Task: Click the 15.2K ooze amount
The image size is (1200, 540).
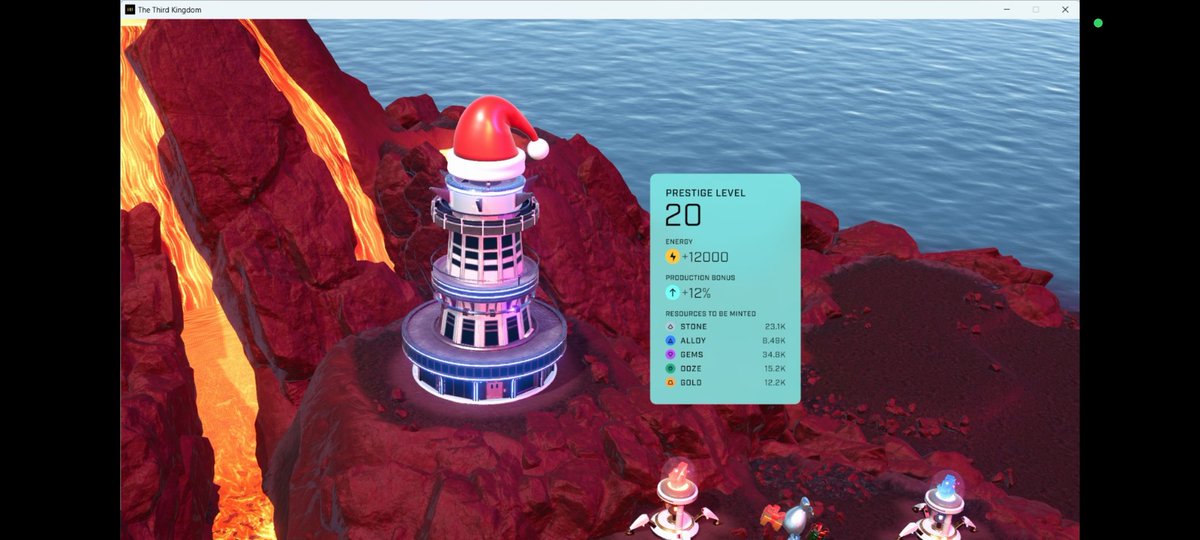Action: click(x=775, y=369)
